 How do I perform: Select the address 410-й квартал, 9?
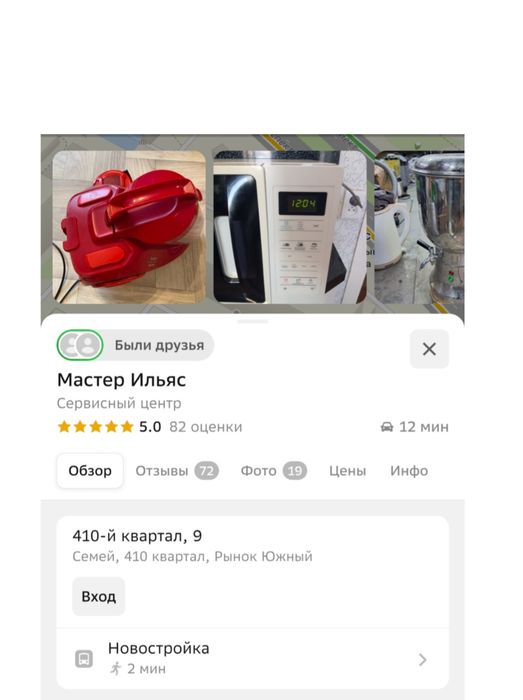pos(137,536)
